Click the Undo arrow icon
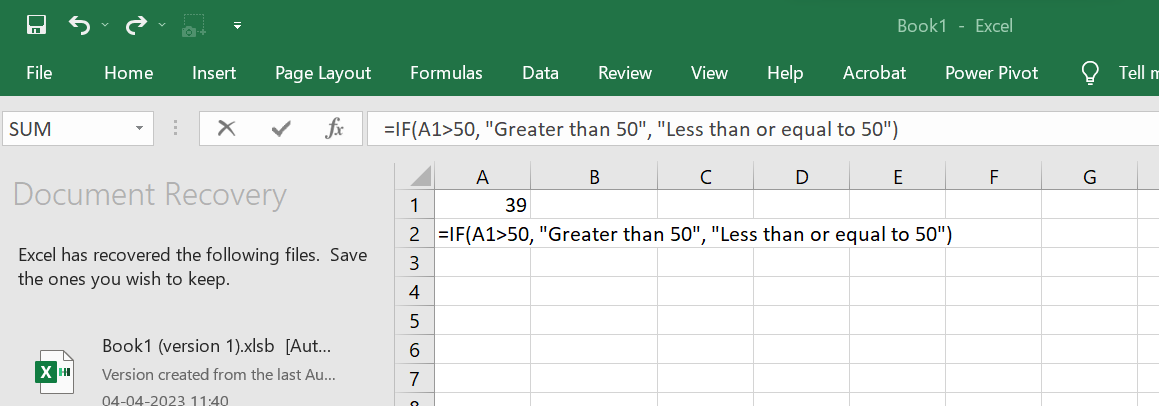This screenshot has width=1159, height=406. [79, 26]
